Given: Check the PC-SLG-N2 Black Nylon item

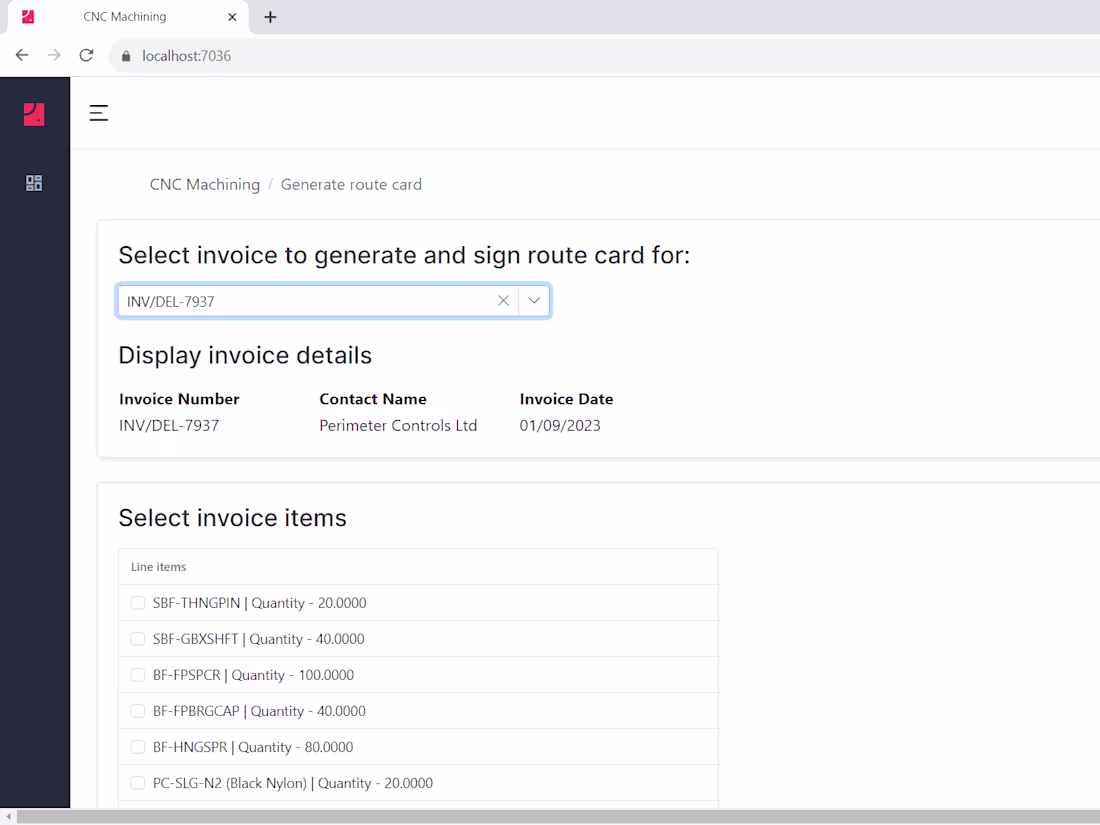Looking at the screenshot, I should click(x=137, y=783).
